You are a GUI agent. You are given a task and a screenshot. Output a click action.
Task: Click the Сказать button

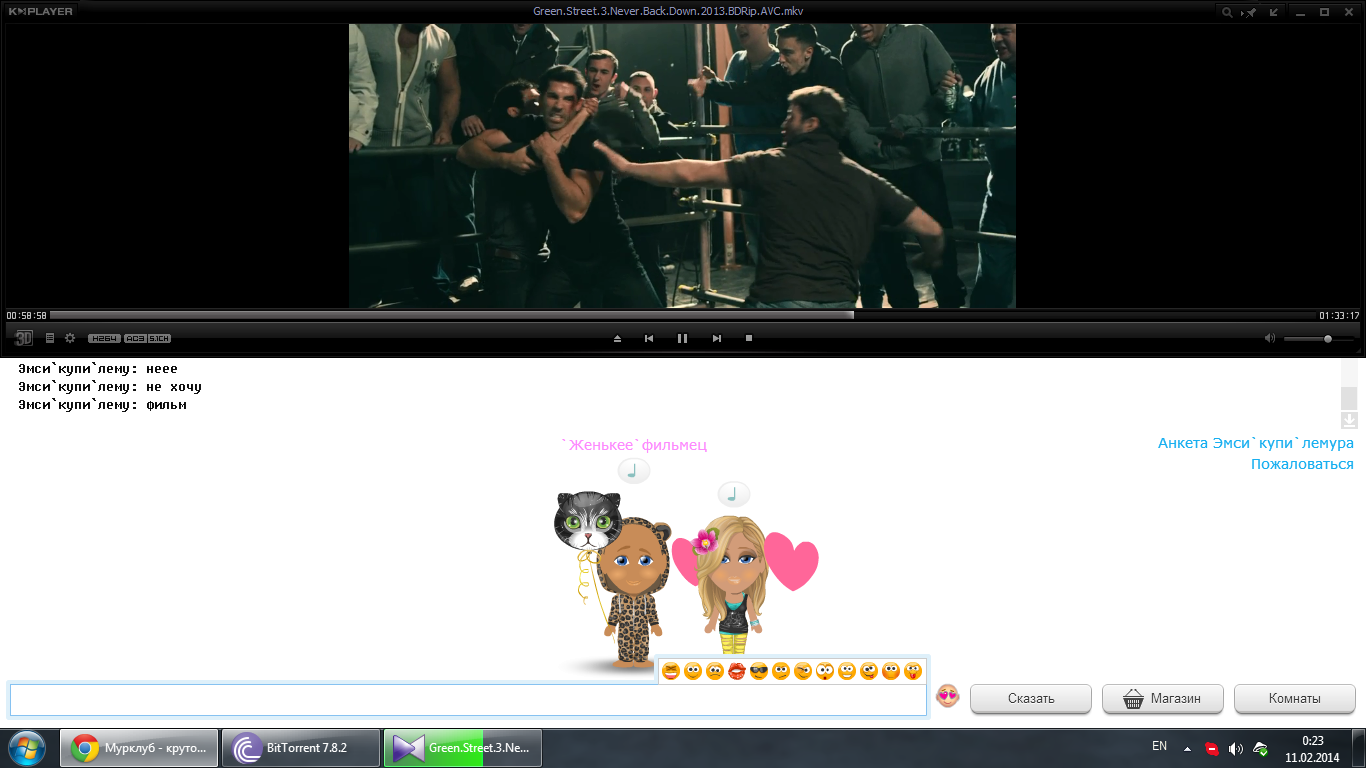click(1030, 699)
